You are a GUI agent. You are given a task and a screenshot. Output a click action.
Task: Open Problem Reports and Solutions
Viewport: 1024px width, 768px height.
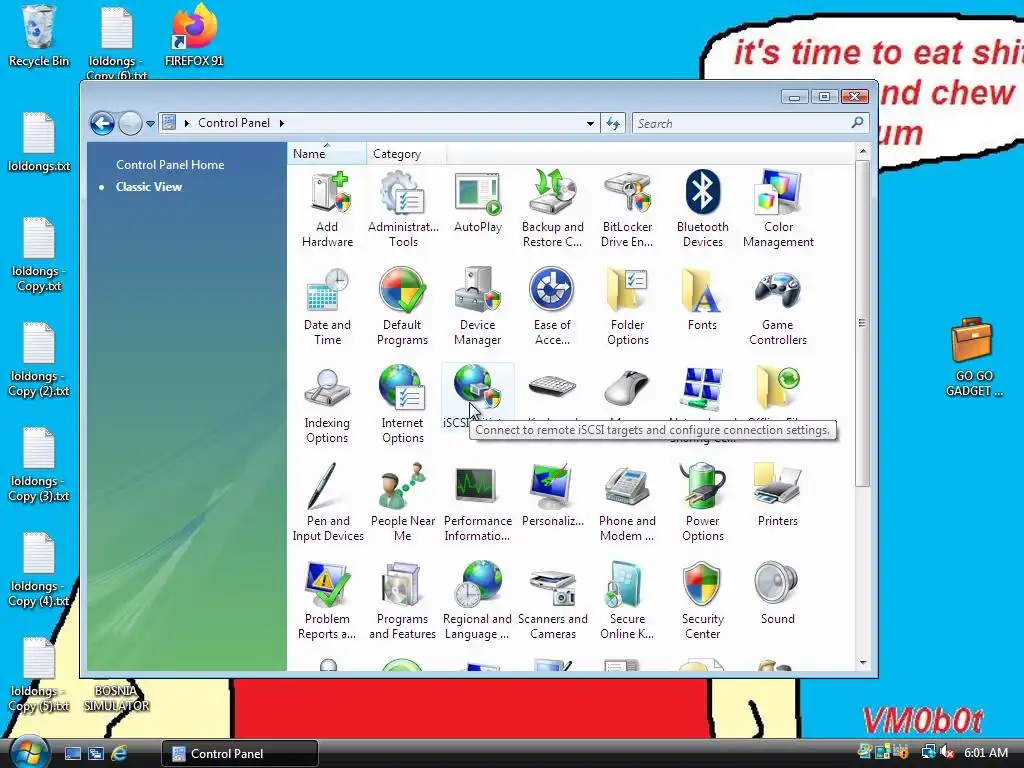tap(327, 601)
